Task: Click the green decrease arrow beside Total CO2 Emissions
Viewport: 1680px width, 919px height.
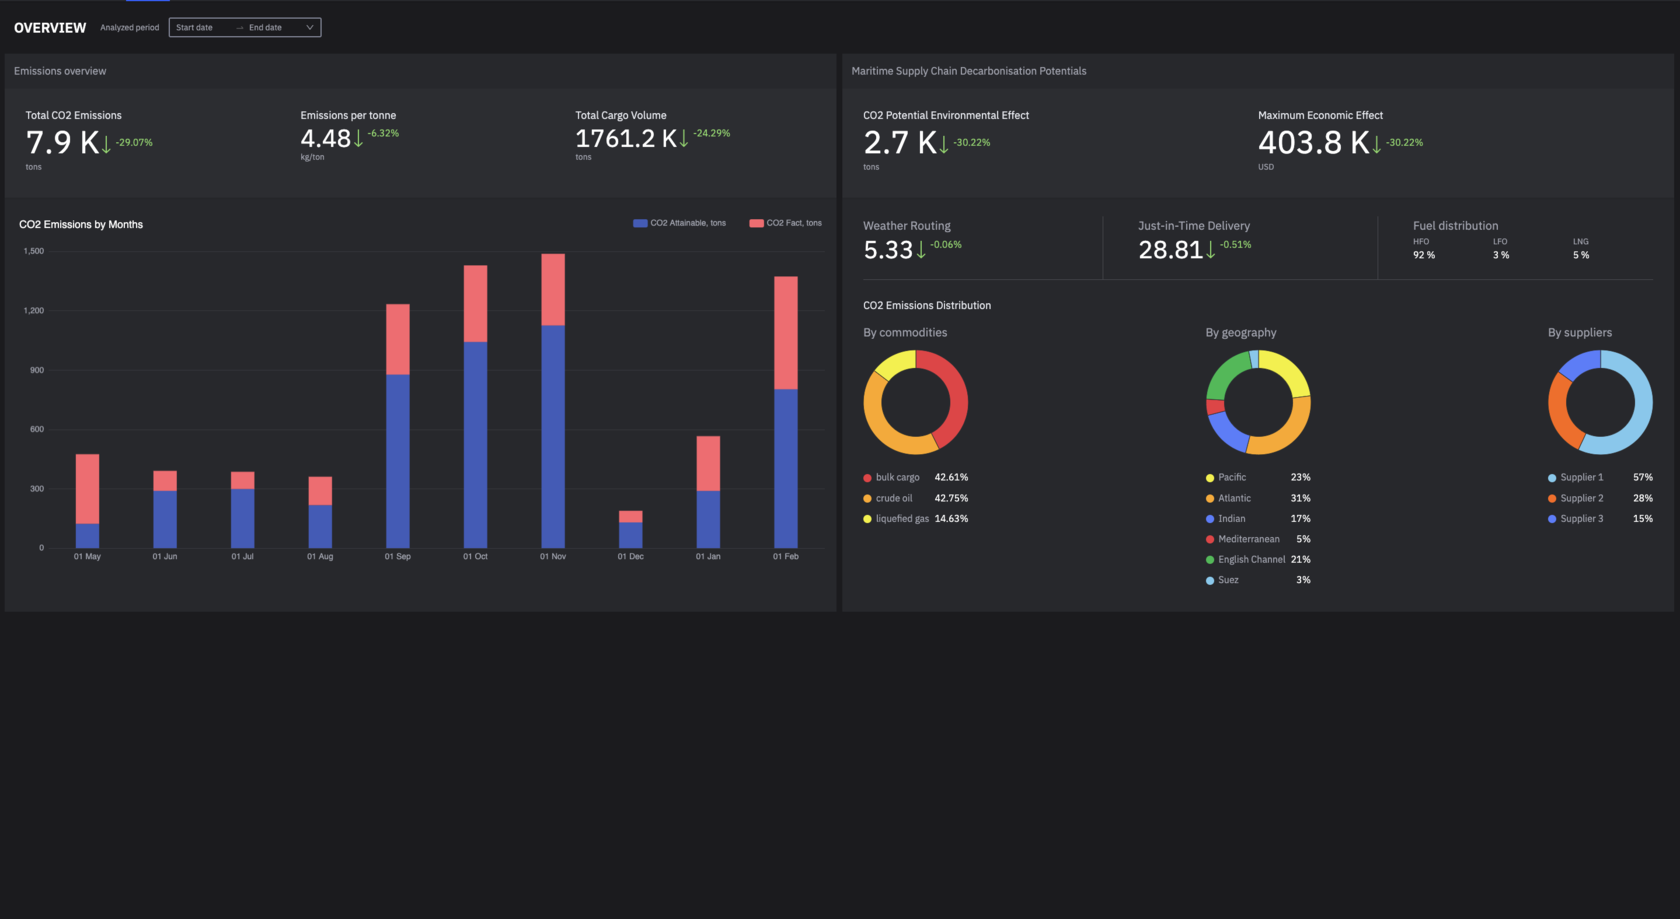Action: [106, 142]
